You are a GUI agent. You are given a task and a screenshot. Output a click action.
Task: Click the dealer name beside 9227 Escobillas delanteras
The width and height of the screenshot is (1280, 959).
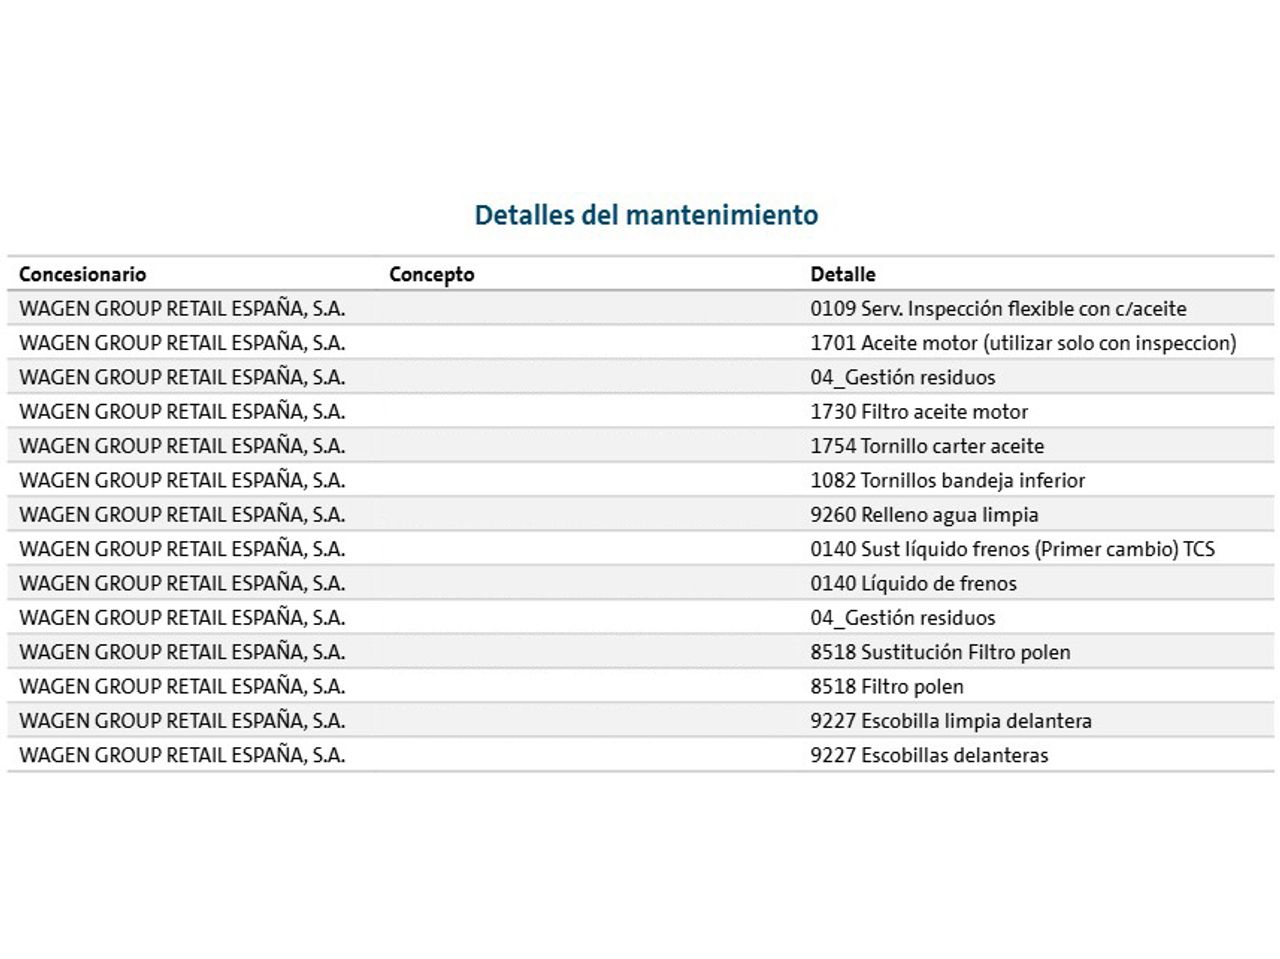click(182, 755)
